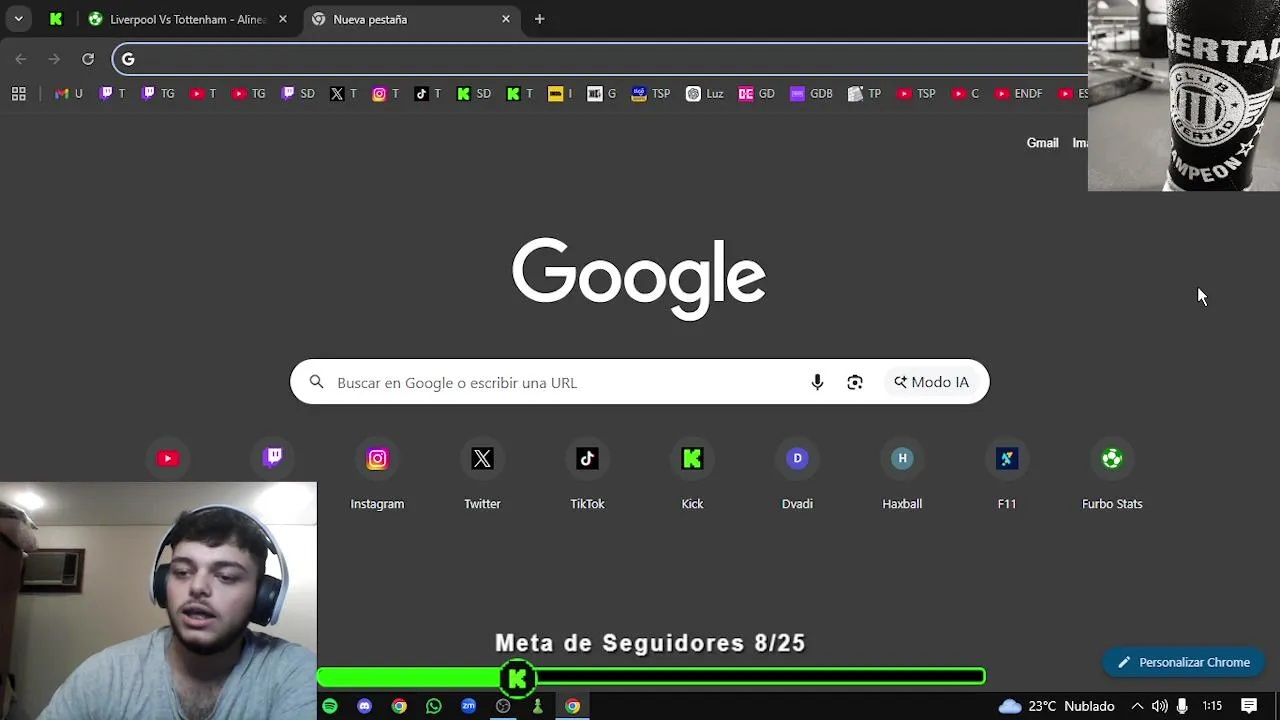
Task: Open the Twitch 'TG' bookmark
Action: (x=159, y=93)
